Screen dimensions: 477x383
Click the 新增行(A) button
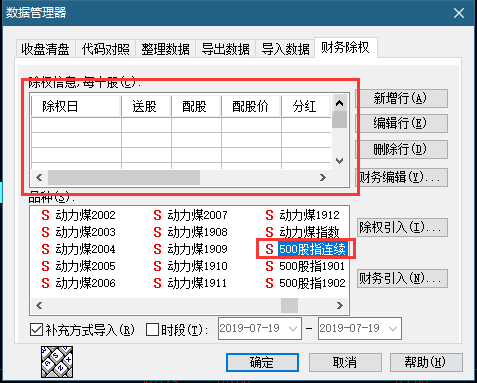pyautogui.click(x=401, y=98)
